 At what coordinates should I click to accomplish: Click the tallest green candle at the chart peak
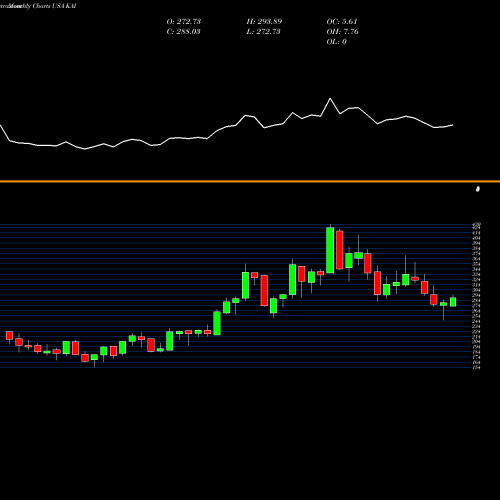[x=330, y=250]
